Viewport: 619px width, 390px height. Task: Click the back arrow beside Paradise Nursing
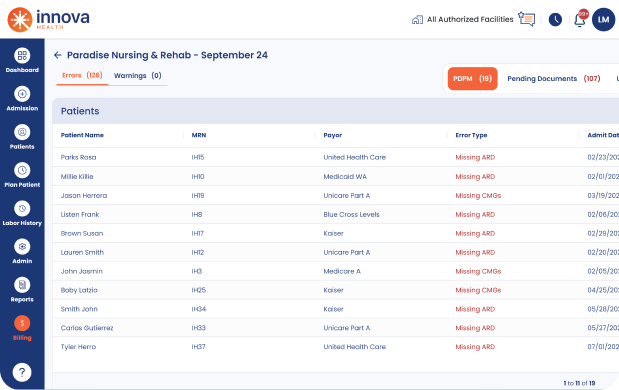click(x=58, y=55)
